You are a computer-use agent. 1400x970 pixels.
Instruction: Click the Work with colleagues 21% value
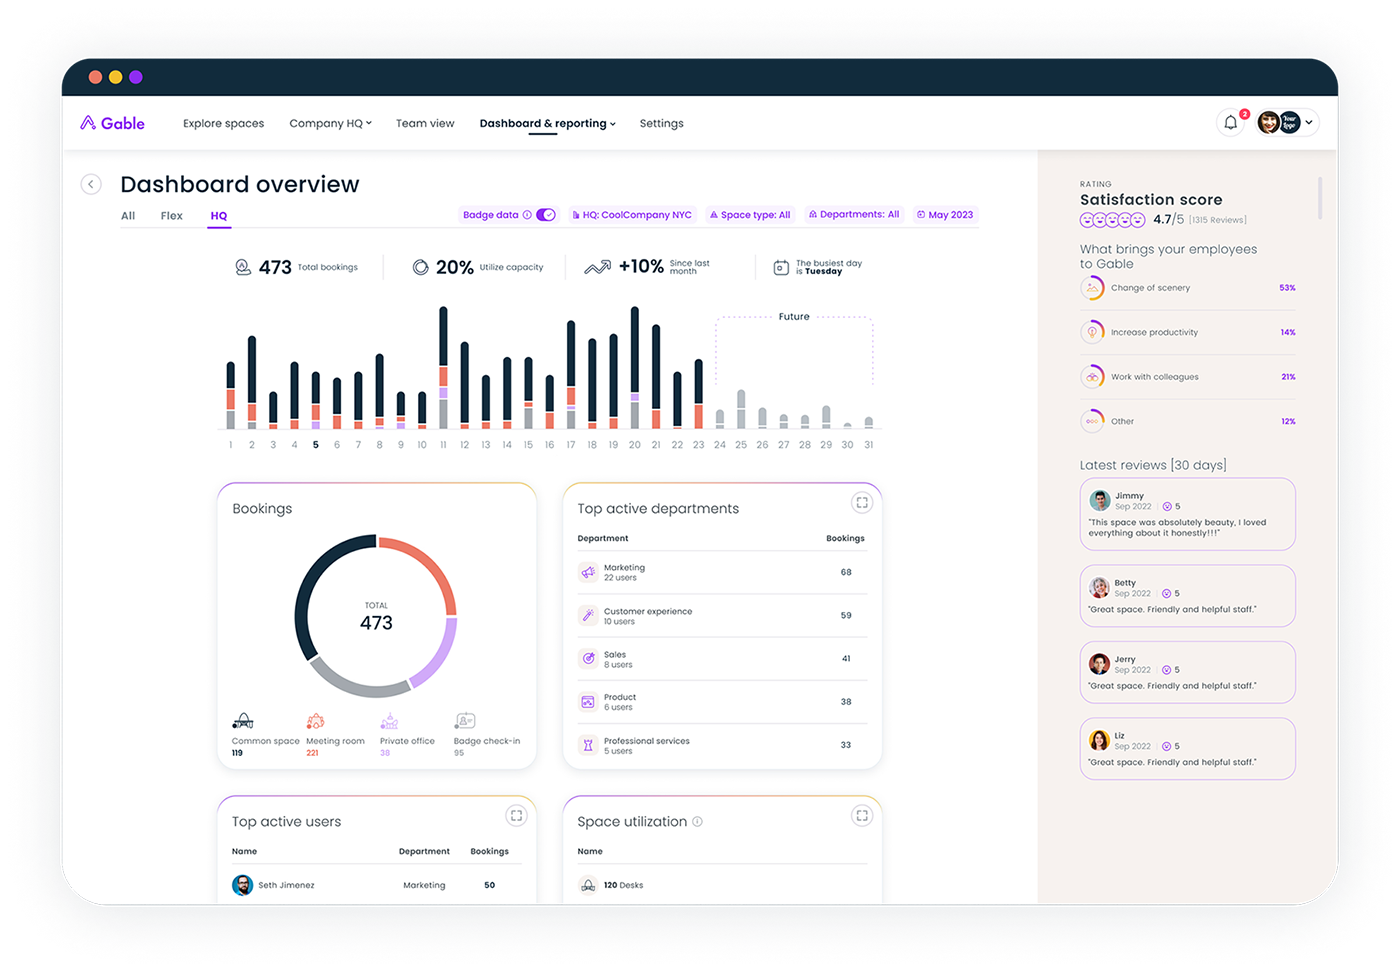pyautogui.click(x=1288, y=377)
